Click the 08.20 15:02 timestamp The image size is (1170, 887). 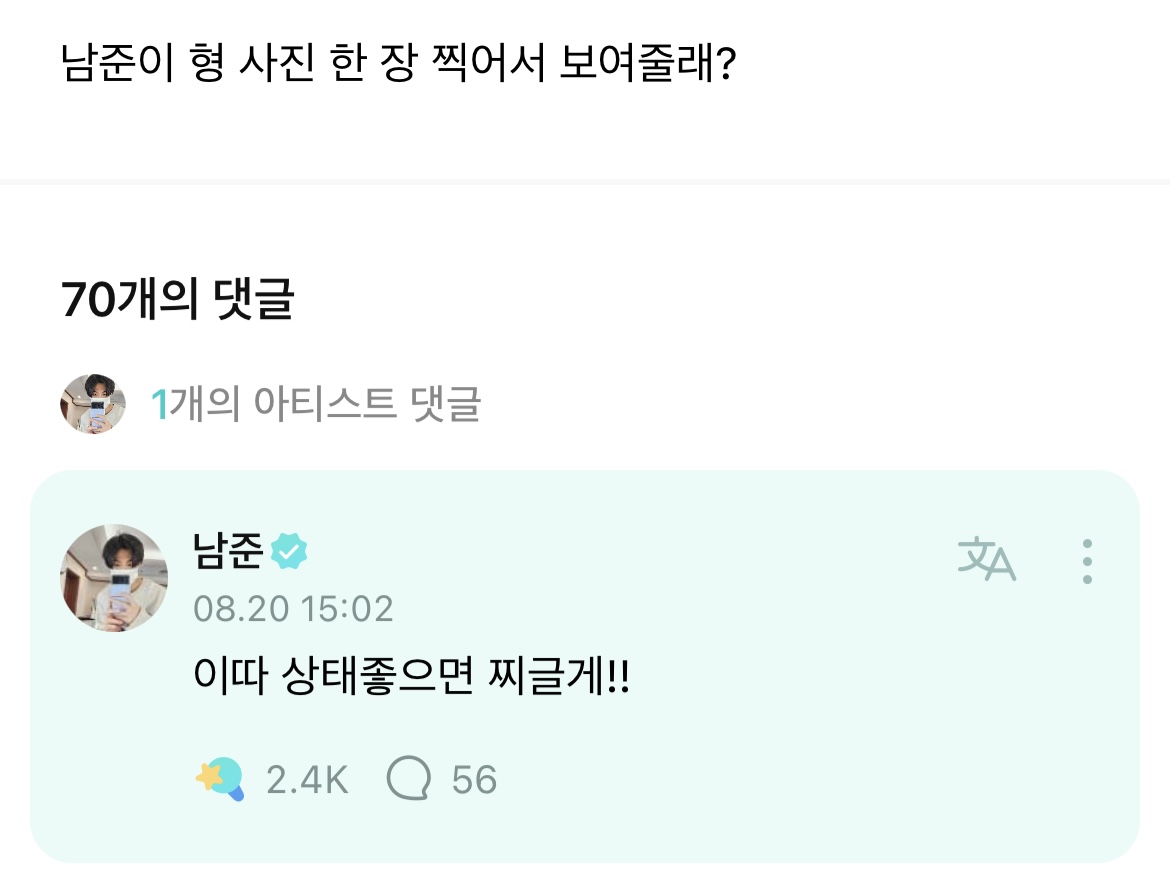coord(293,609)
